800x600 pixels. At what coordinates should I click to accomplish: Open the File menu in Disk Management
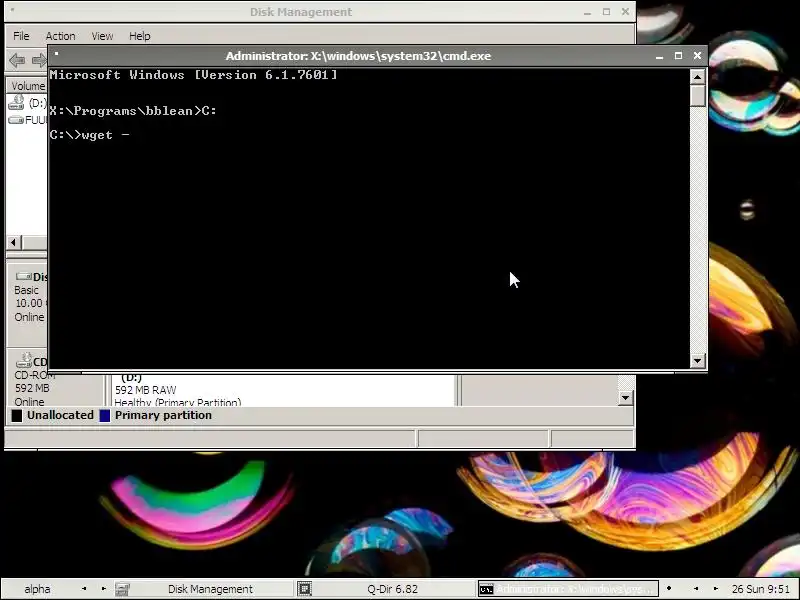click(x=21, y=36)
